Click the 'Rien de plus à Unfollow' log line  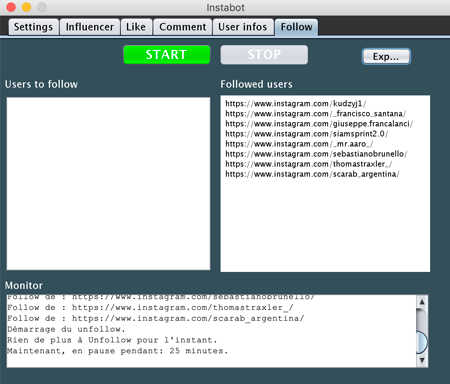coord(112,340)
